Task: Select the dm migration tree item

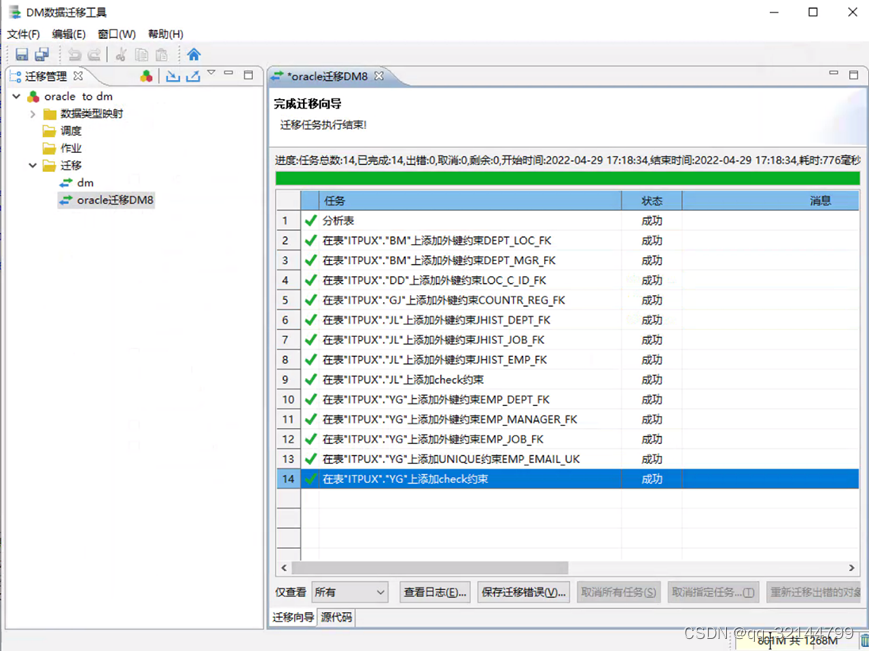Action: tap(85, 183)
